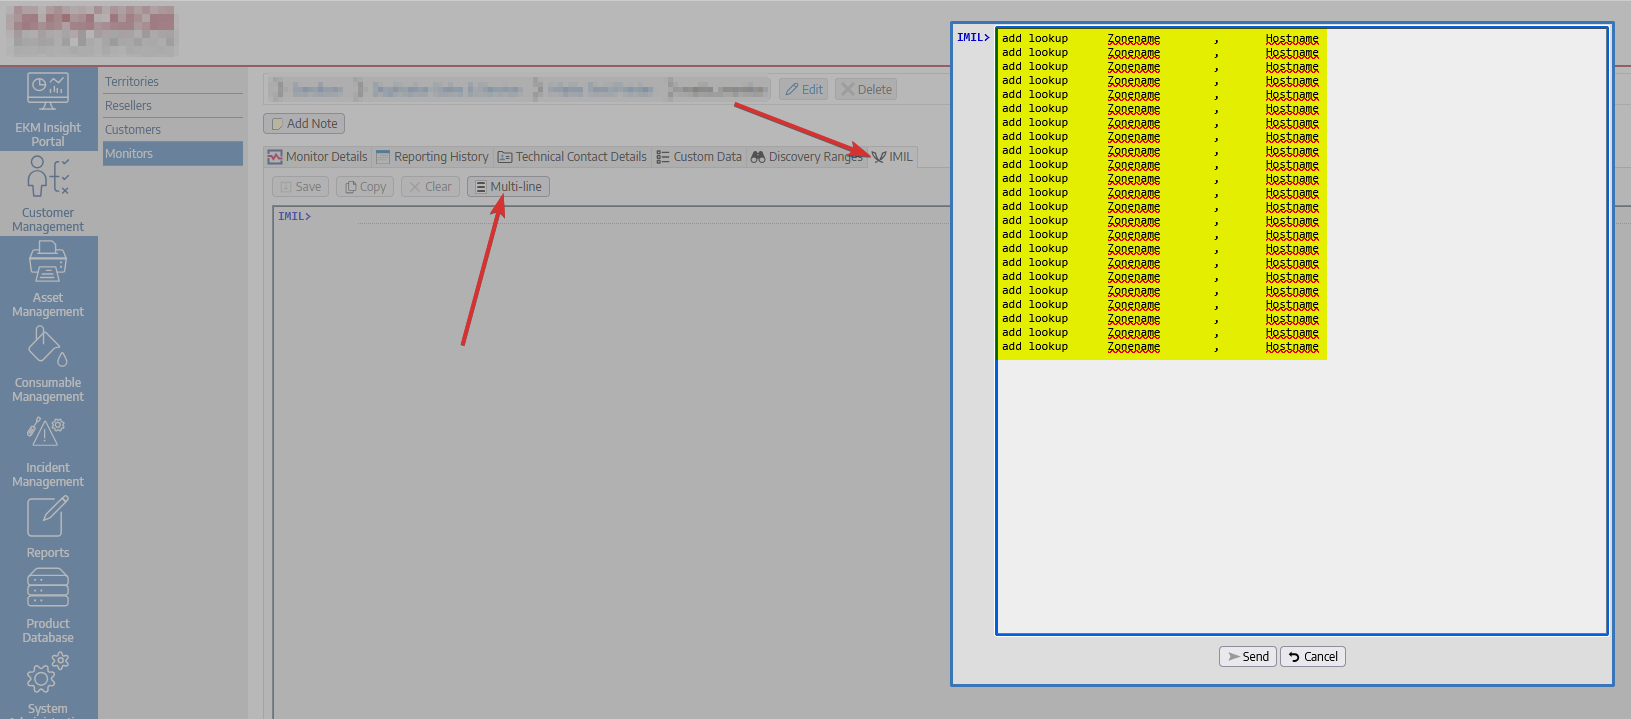Open Customer Management sidebar icon
1631x719 pixels.
click(x=48, y=178)
